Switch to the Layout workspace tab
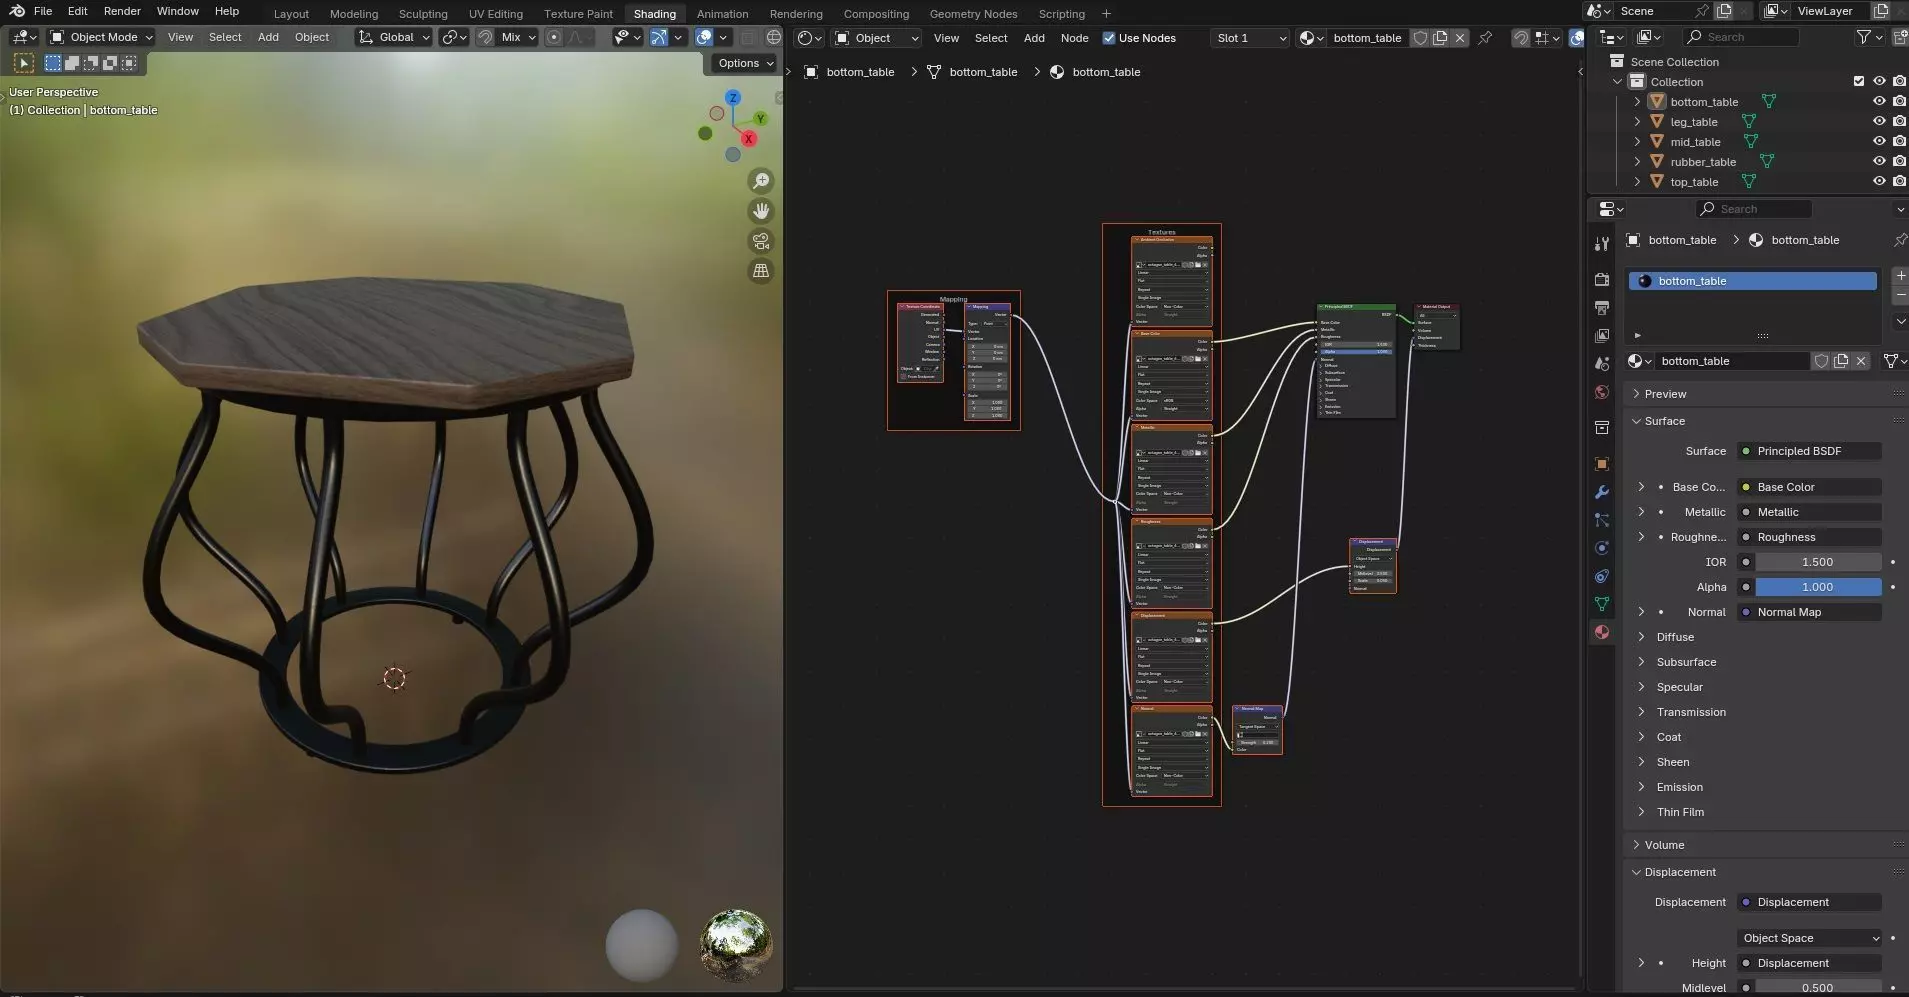 pos(291,14)
